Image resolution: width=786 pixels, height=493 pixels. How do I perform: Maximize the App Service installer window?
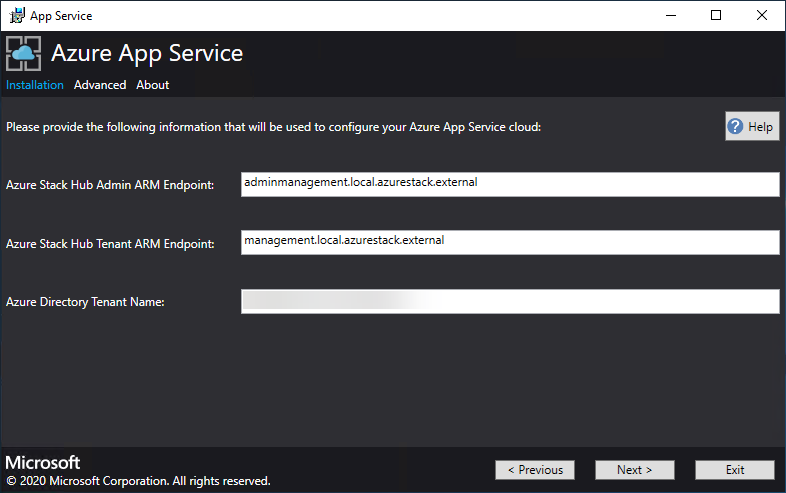pyautogui.click(x=716, y=15)
